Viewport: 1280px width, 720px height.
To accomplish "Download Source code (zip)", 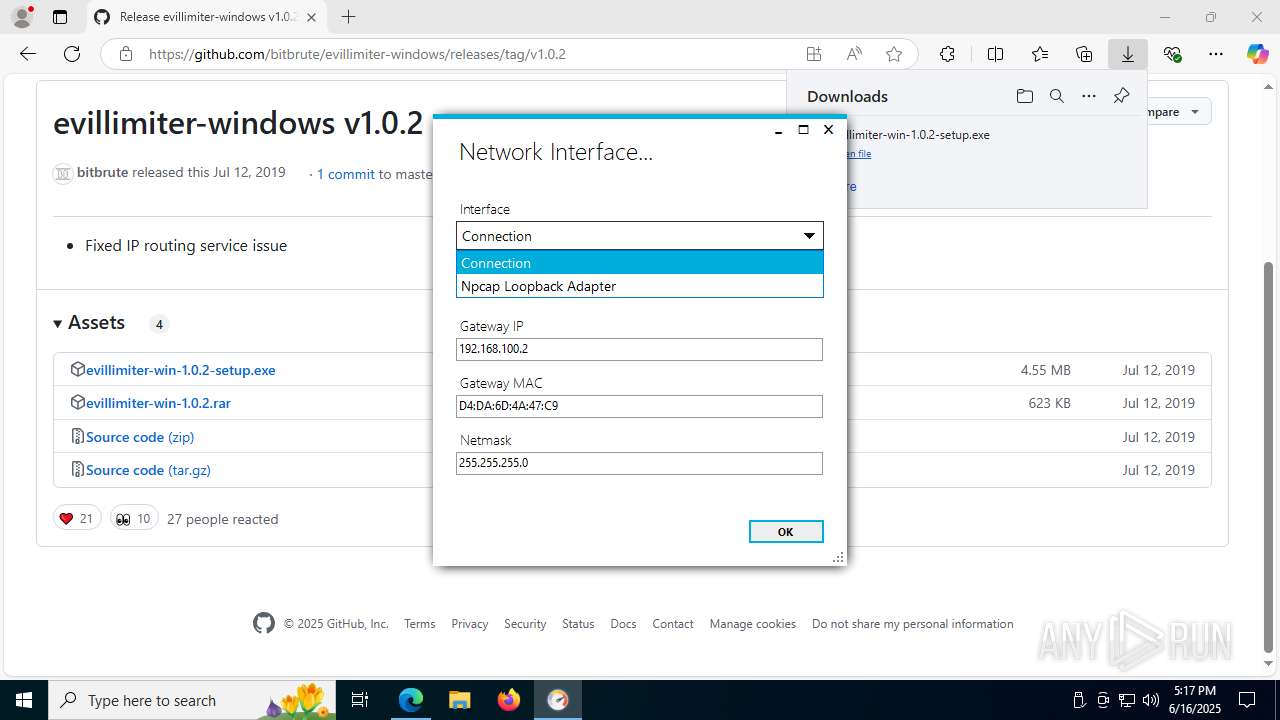I will [x=140, y=437].
